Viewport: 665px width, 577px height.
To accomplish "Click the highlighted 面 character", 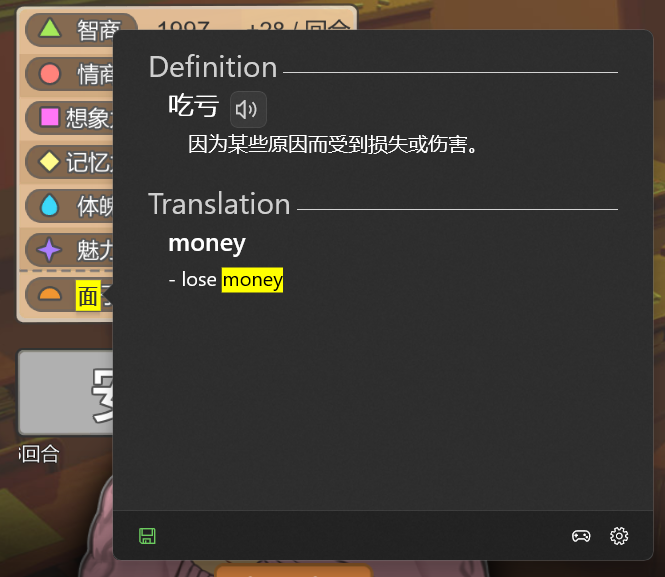I will coord(88,296).
